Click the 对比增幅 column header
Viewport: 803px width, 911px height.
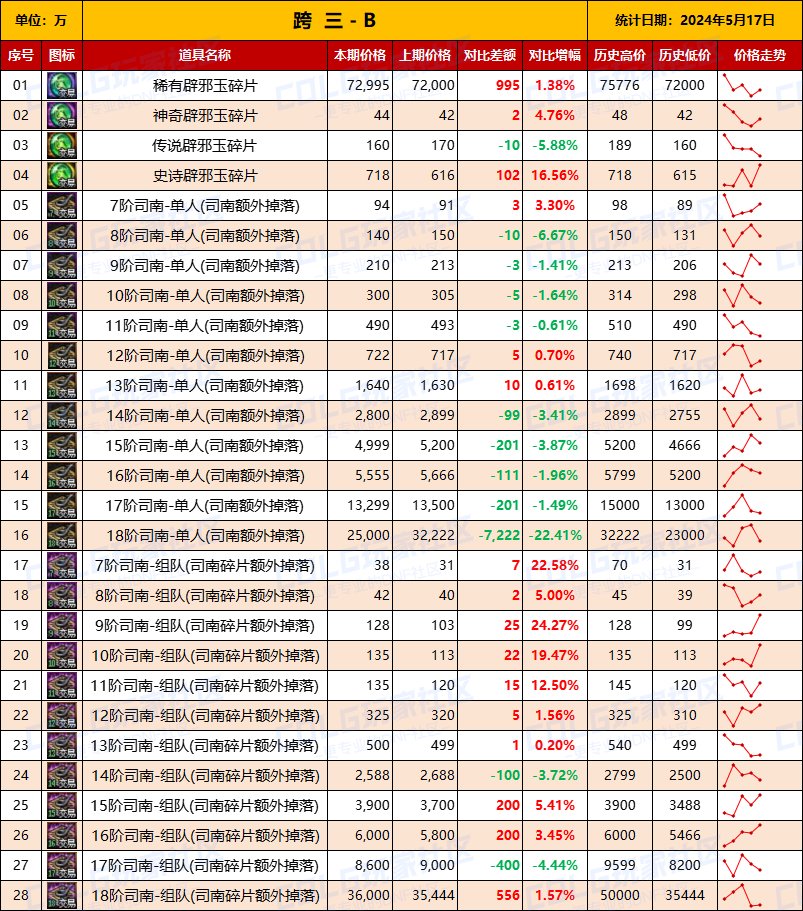(555, 55)
